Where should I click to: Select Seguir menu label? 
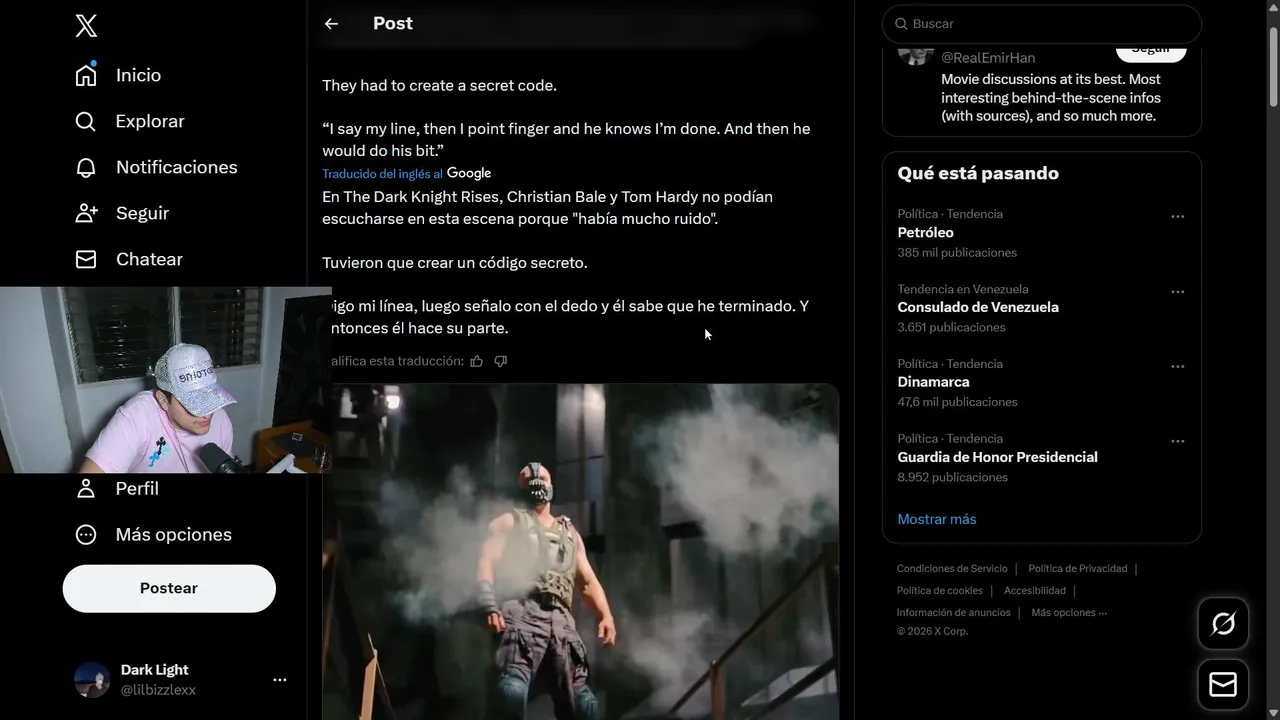(x=142, y=213)
